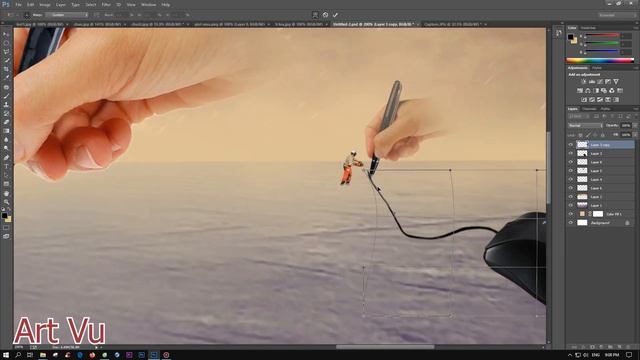The height and width of the screenshot is (360, 640).
Task: Select the Lasso tool
Action: click(6, 52)
